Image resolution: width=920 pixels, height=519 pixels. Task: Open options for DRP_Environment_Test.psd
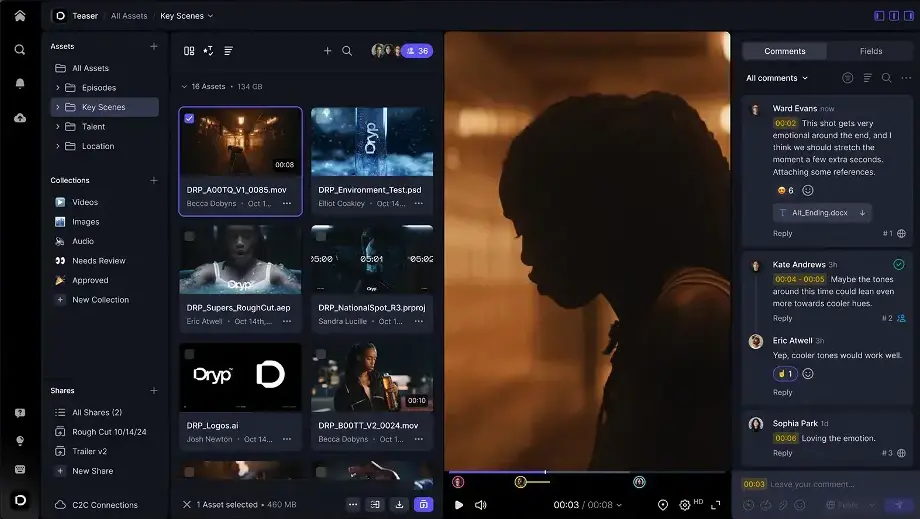418,203
